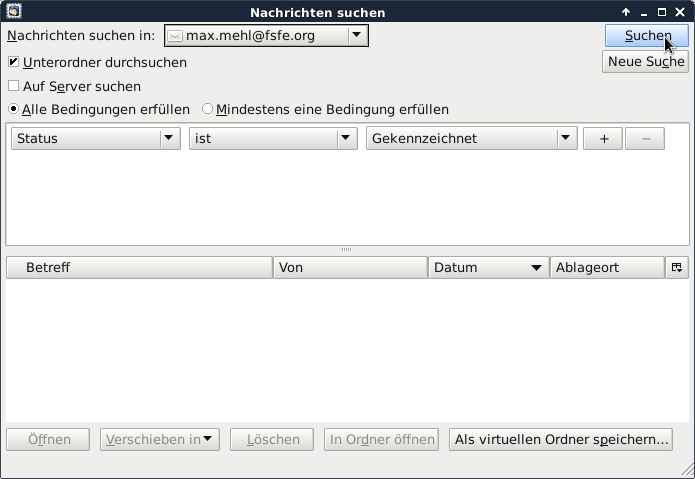Click Als virtuellen Ordner speichern button
Image resolution: width=695 pixels, height=479 pixels.
(560, 439)
